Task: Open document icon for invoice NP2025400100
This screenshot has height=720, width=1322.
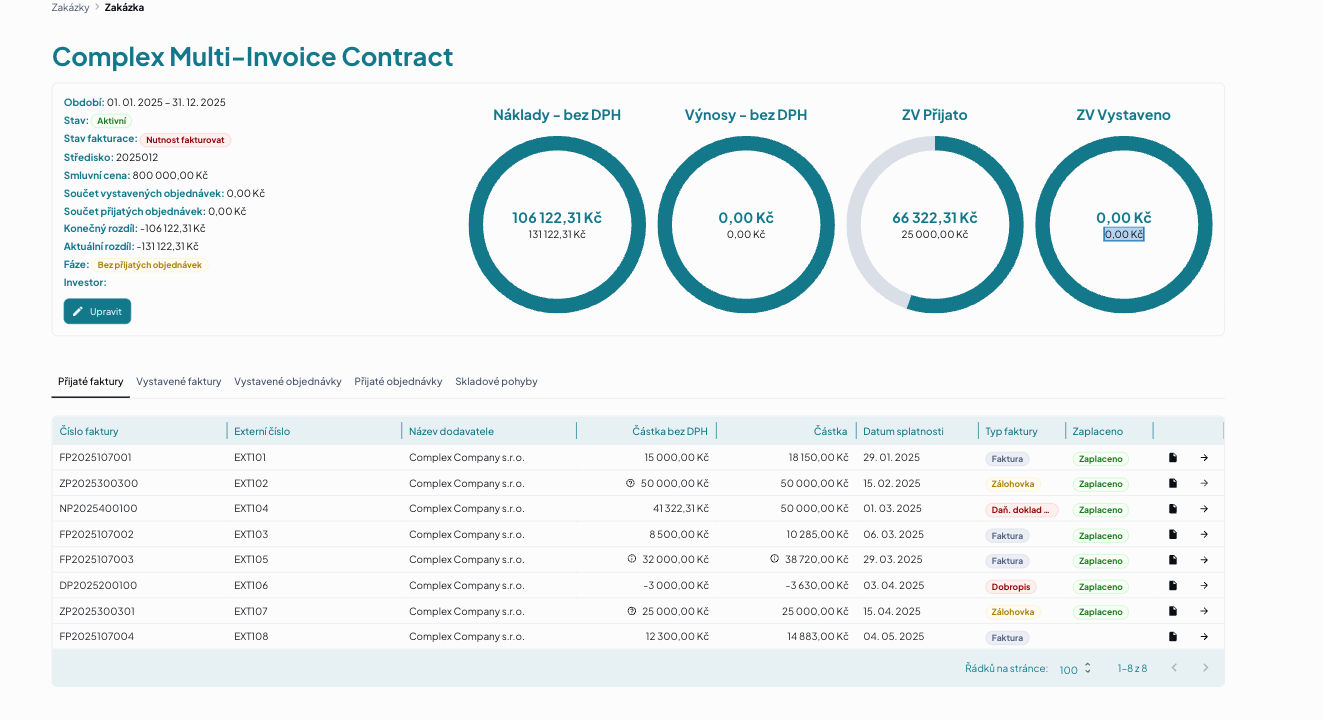Action: 1173,509
